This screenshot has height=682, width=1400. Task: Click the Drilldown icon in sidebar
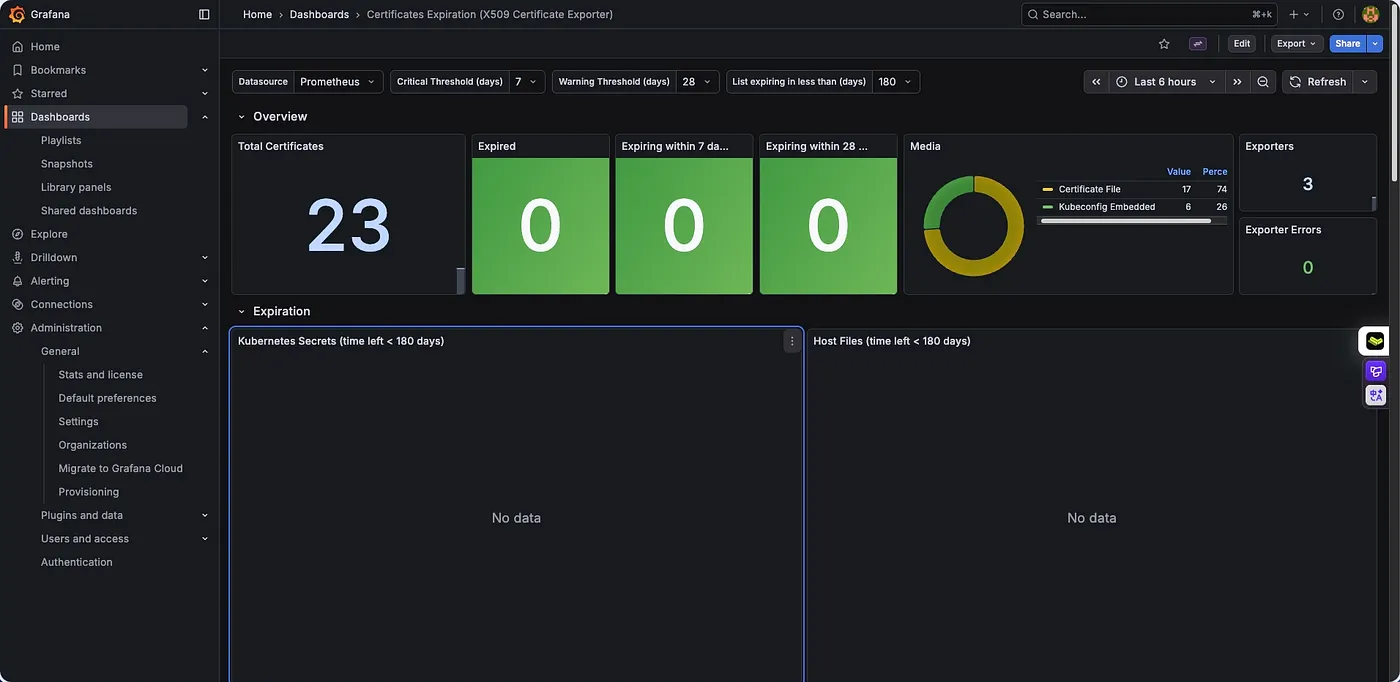click(17, 257)
